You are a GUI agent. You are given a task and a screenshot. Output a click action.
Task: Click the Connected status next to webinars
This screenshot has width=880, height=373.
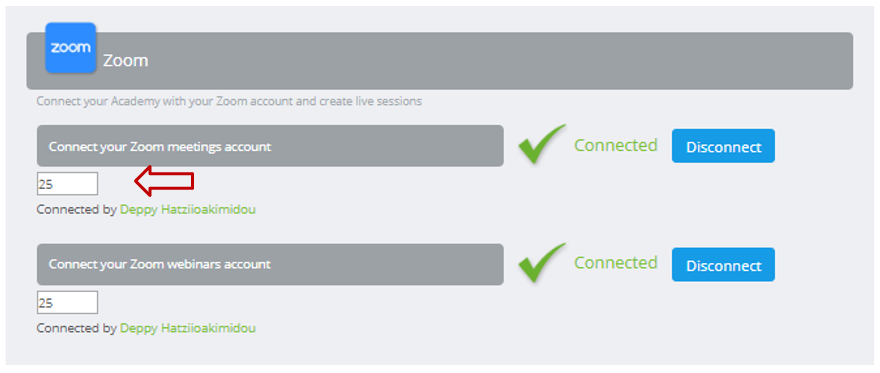click(x=616, y=263)
